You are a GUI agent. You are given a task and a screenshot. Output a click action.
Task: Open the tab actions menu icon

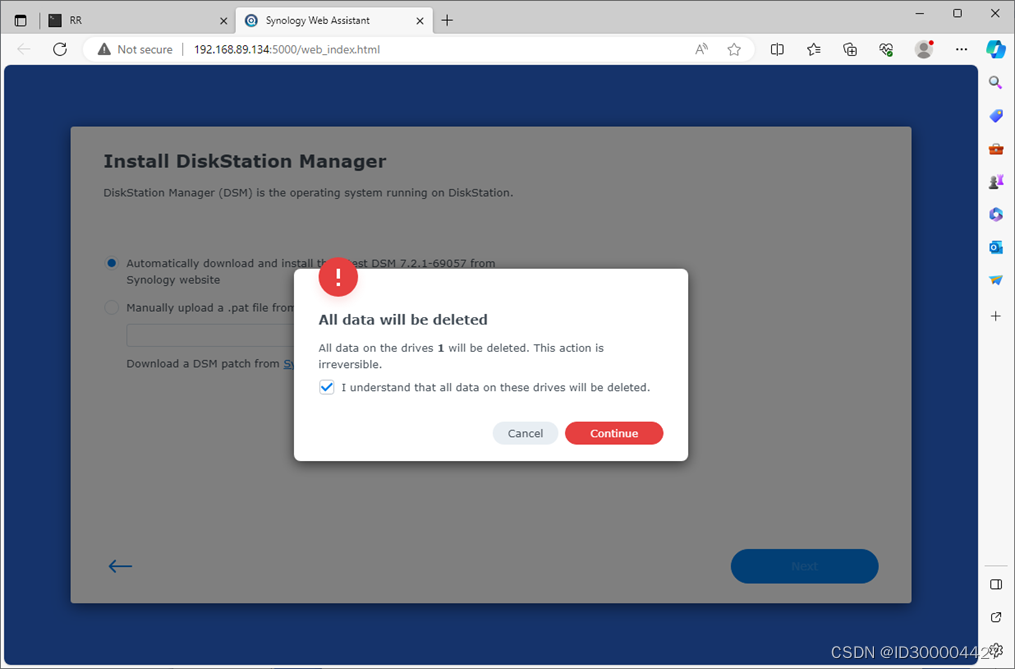21,20
